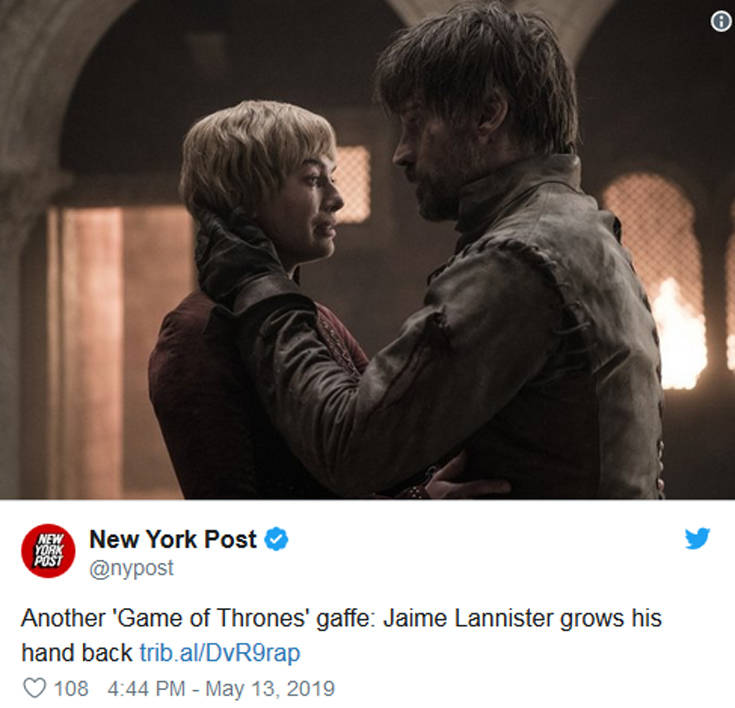Click the 4:44 PM time text
This screenshot has width=735, height=708.
pyautogui.click(x=147, y=689)
